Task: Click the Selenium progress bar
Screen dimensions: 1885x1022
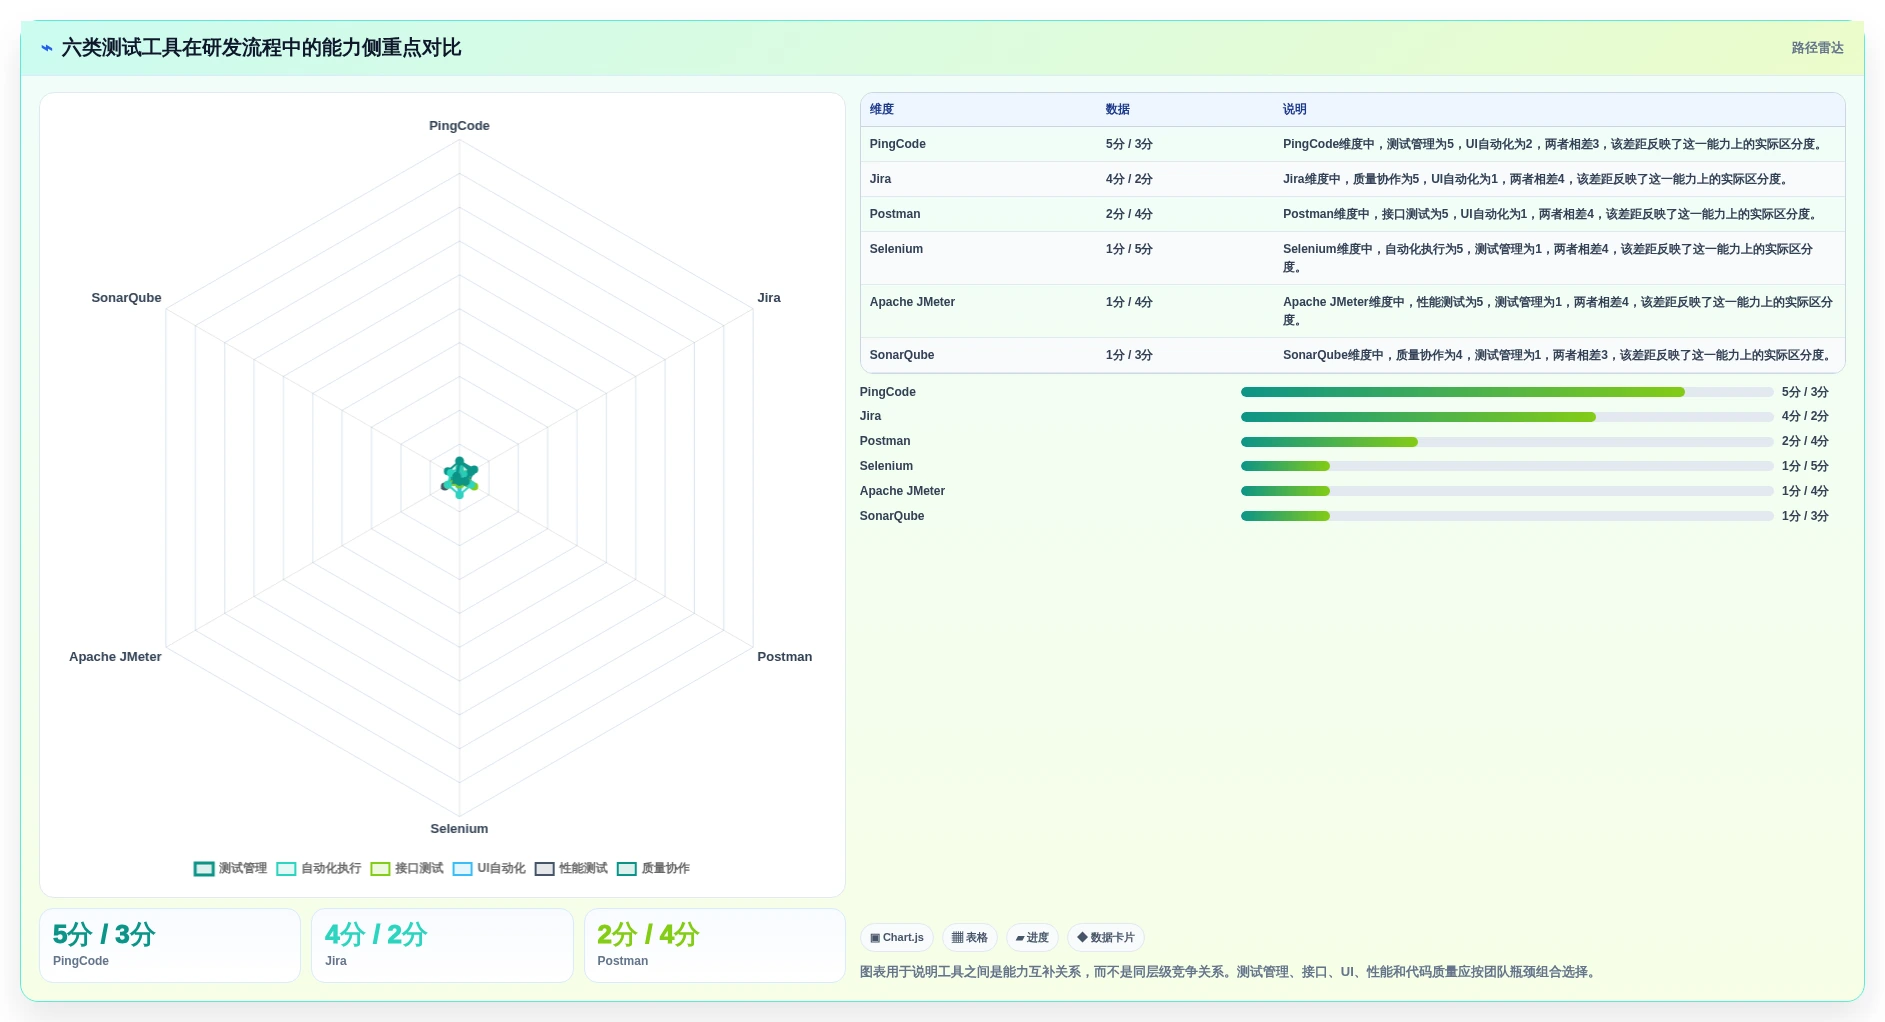Action: coord(1507,466)
